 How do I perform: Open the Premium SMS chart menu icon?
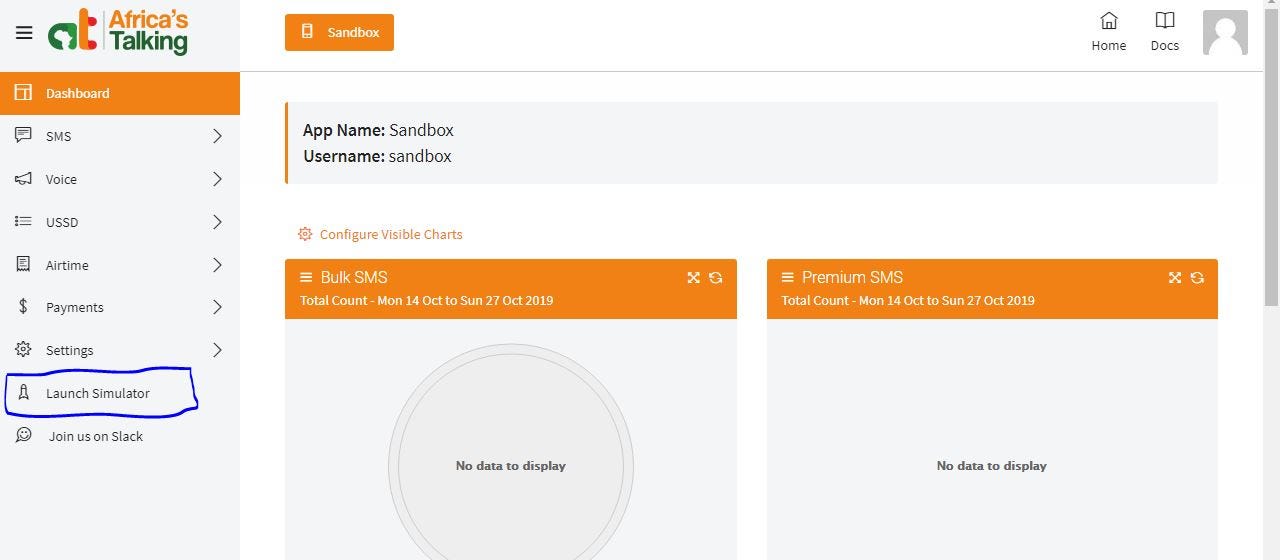788,277
